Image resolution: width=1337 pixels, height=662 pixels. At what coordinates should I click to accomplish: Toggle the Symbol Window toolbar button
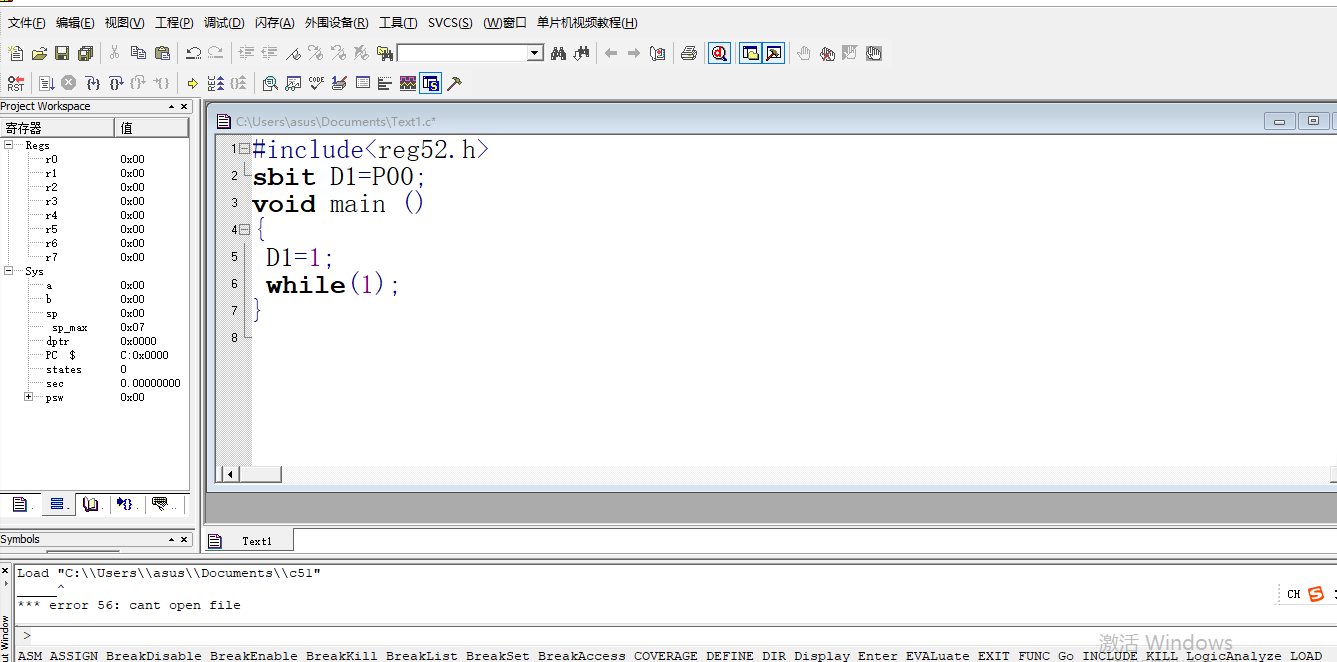point(431,84)
